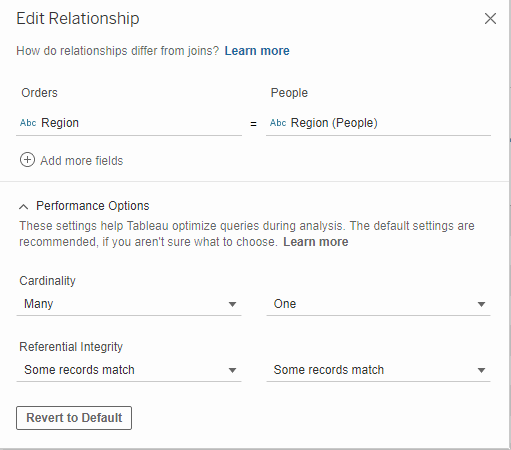
Task: Open the Orders cardinality Many dropdown arrow
Action: 232,304
